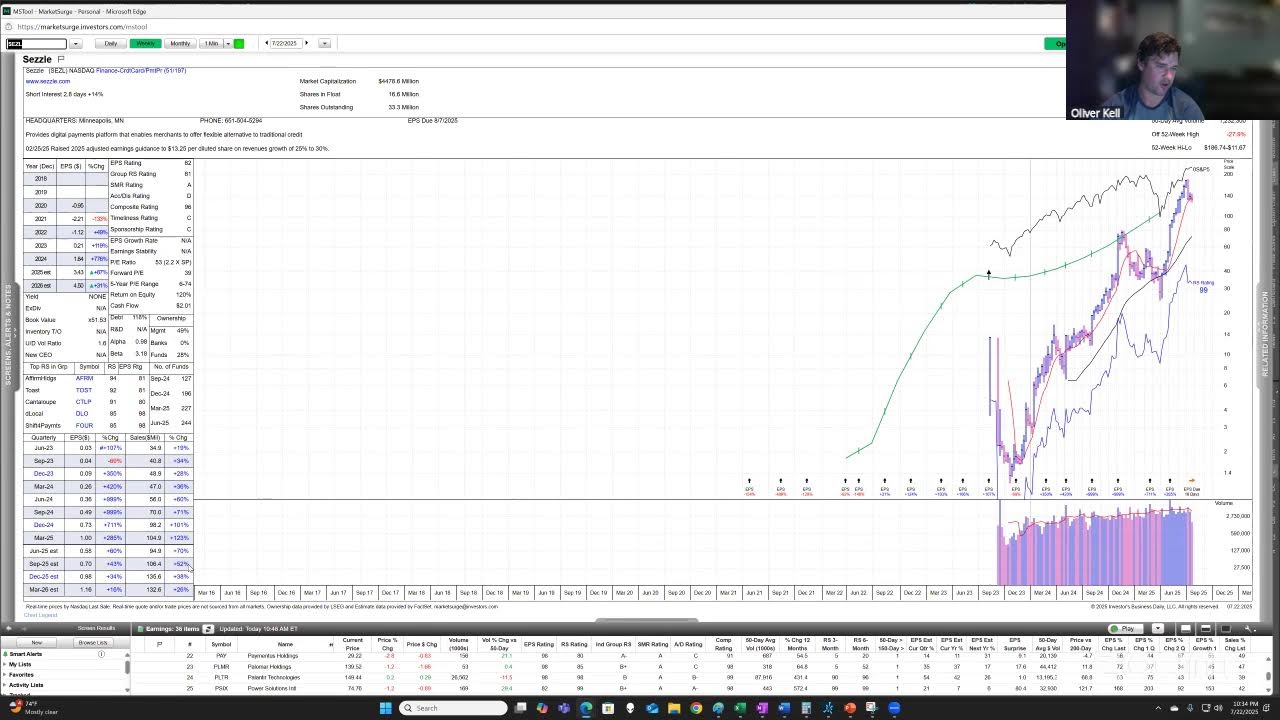This screenshot has height=720, width=1280.
Task: Open the intraday interval dropdown next to 1 Min
Action: tap(228, 43)
